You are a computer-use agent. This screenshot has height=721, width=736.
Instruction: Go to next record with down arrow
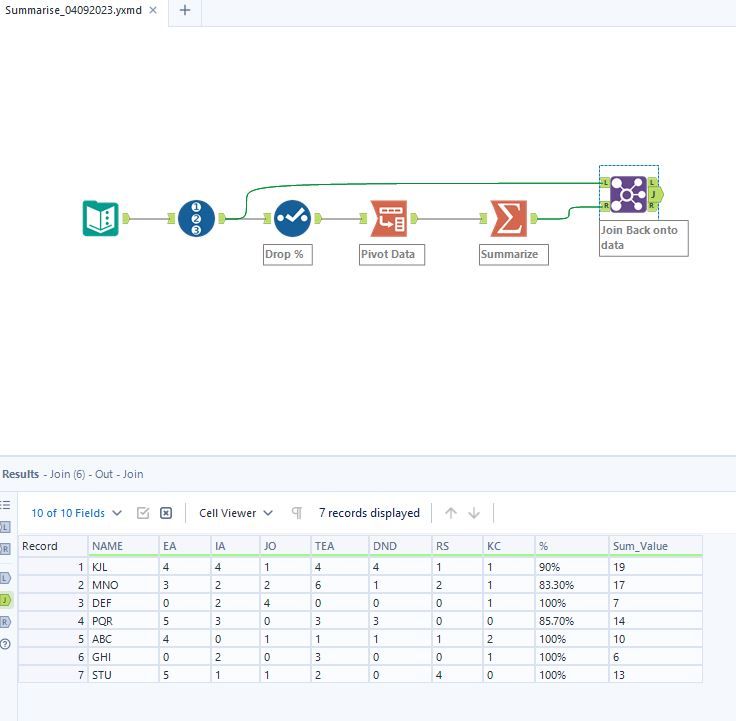pyautogui.click(x=474, y=513)
